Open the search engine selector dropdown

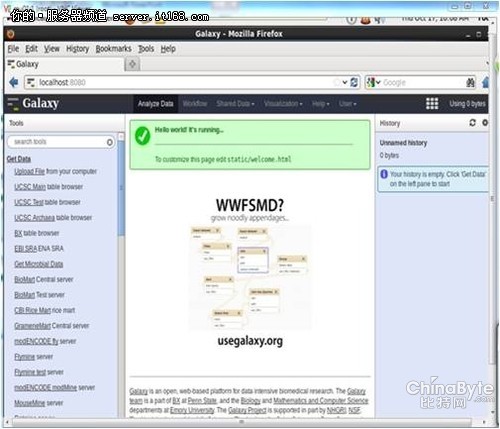(x=373, y=82)
